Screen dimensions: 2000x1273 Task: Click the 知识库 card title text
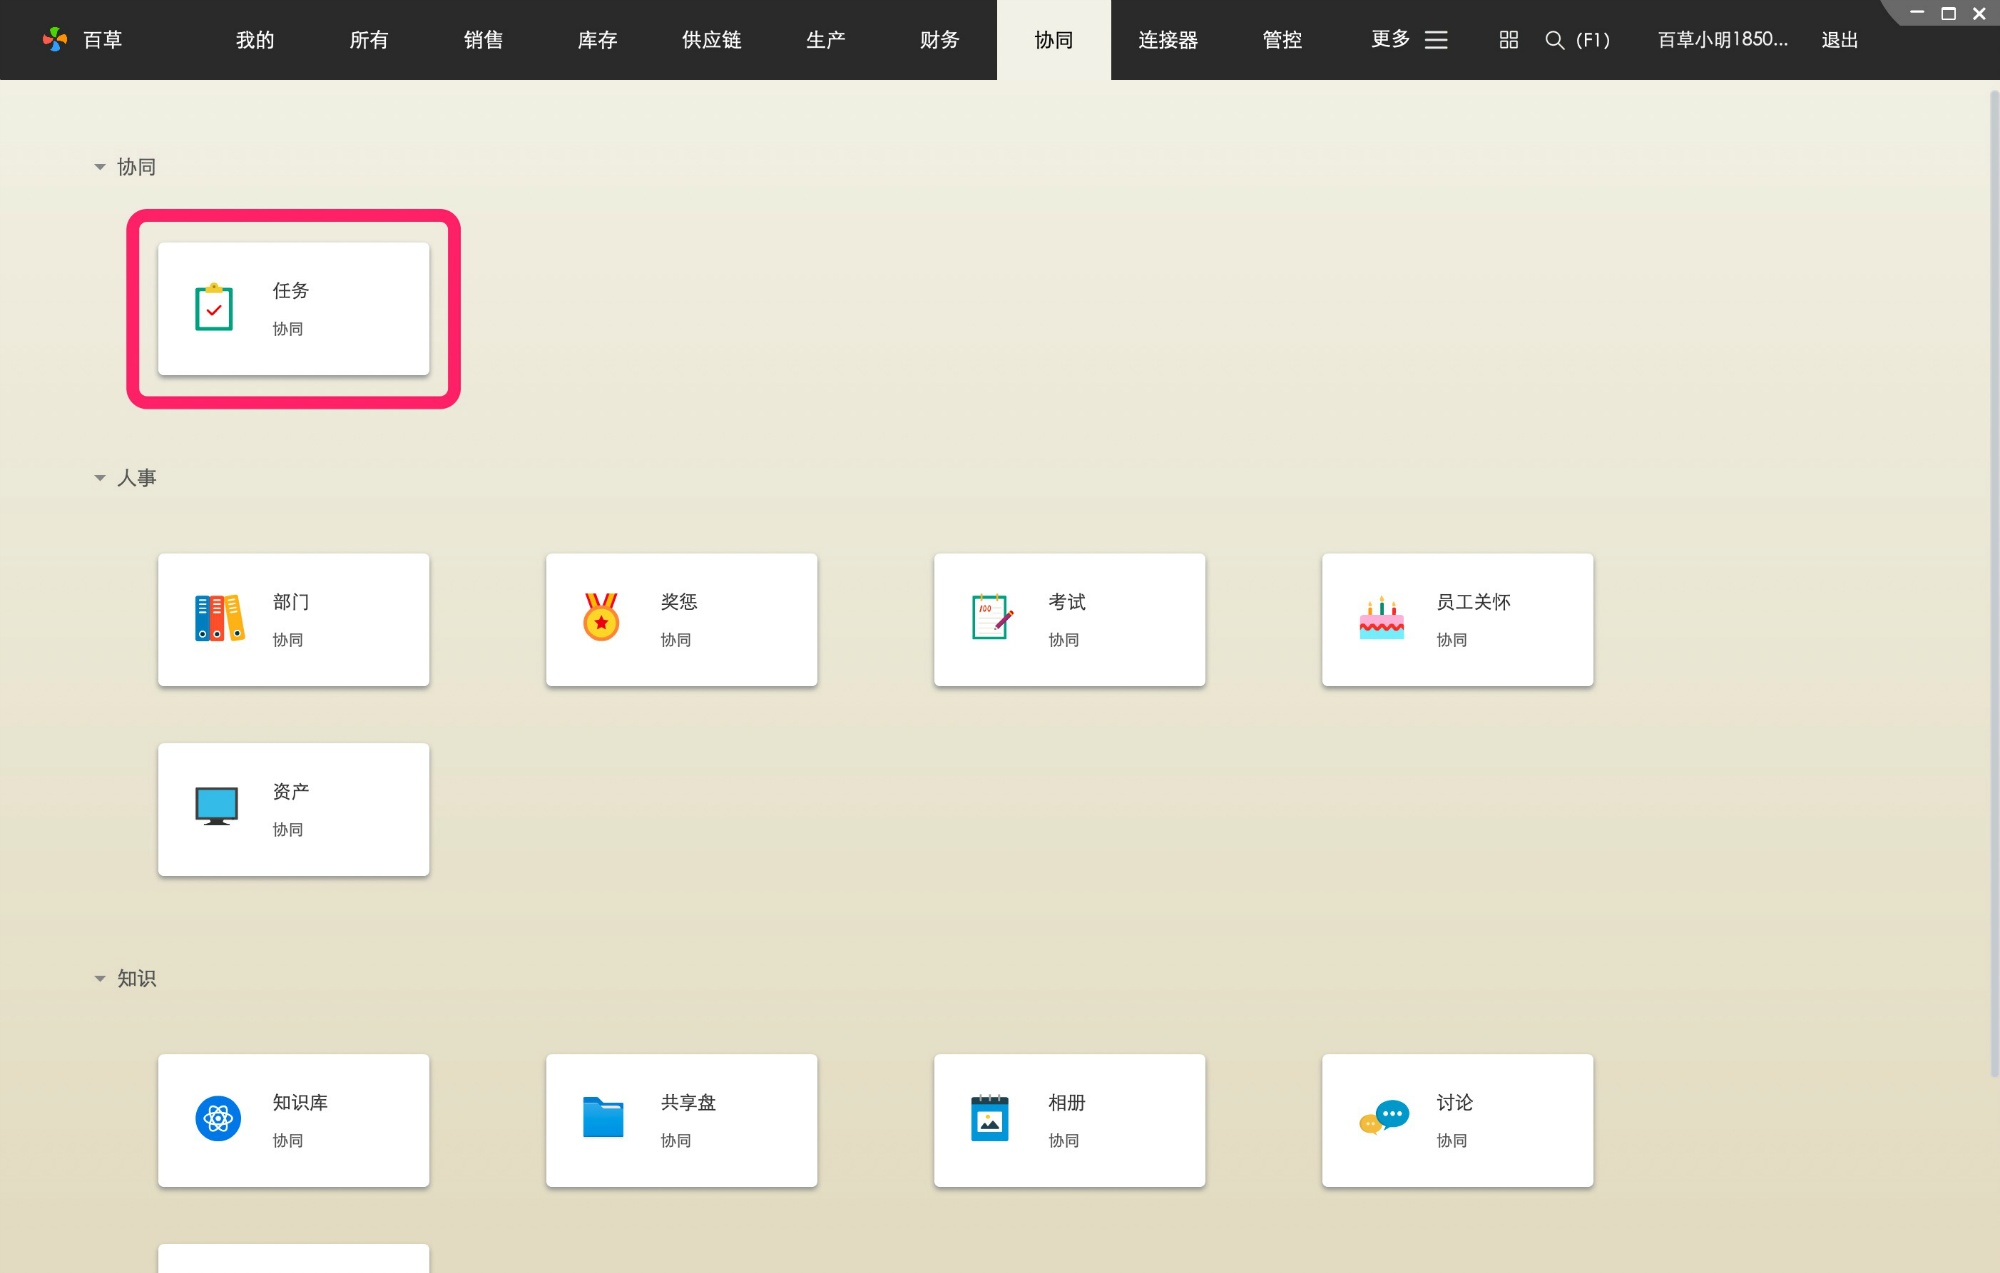click(300, 1103)
